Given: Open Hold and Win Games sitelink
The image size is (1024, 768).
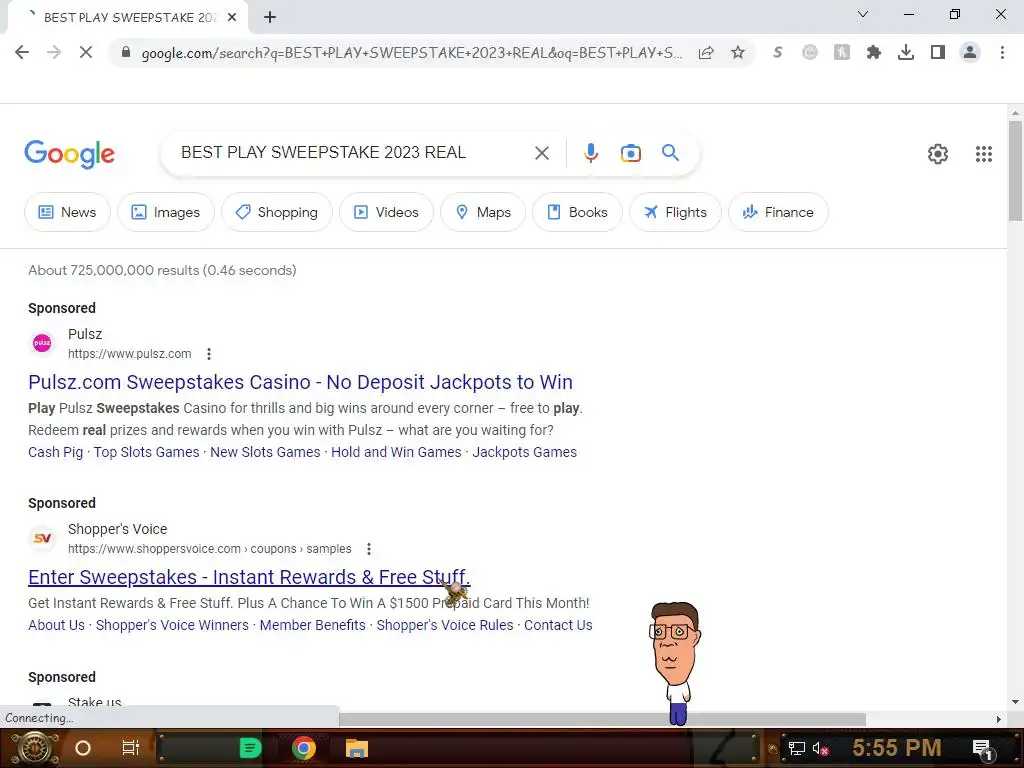Looking at the screenshot, I should click(x=396, y=452).
